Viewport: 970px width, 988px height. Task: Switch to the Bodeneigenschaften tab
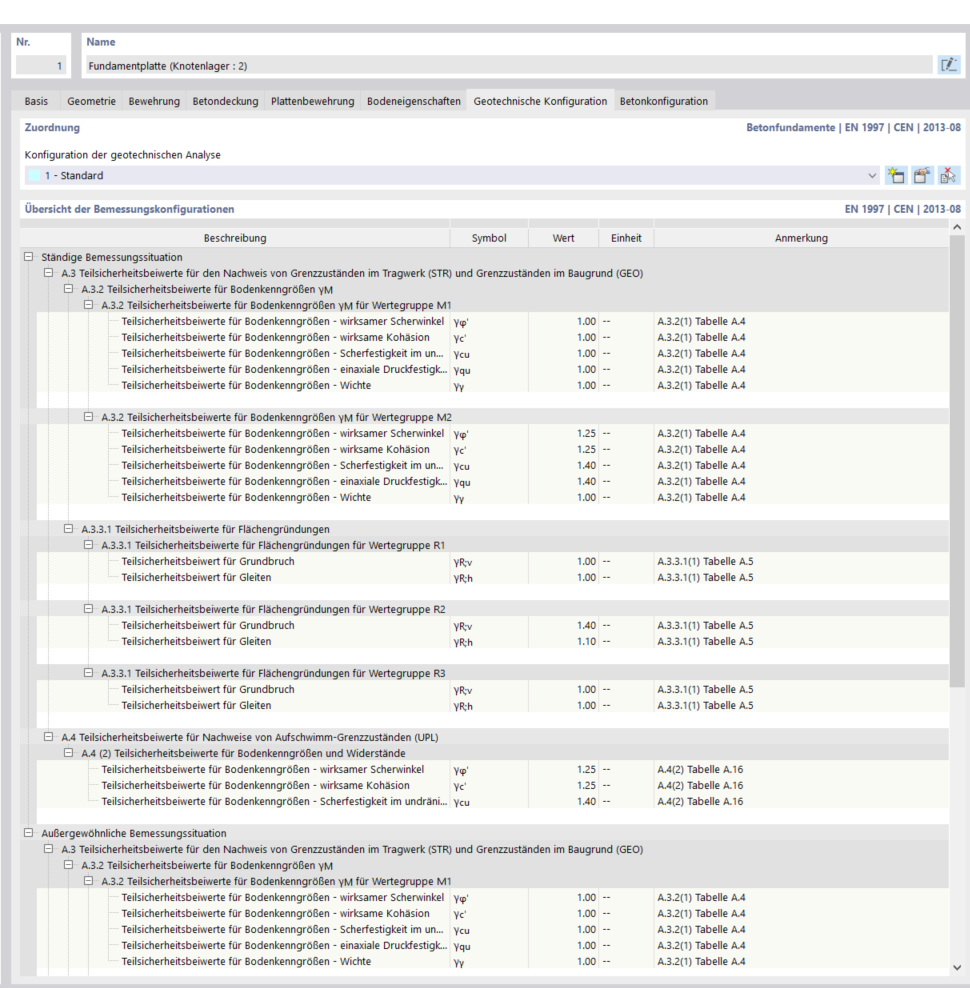point(413,101)
